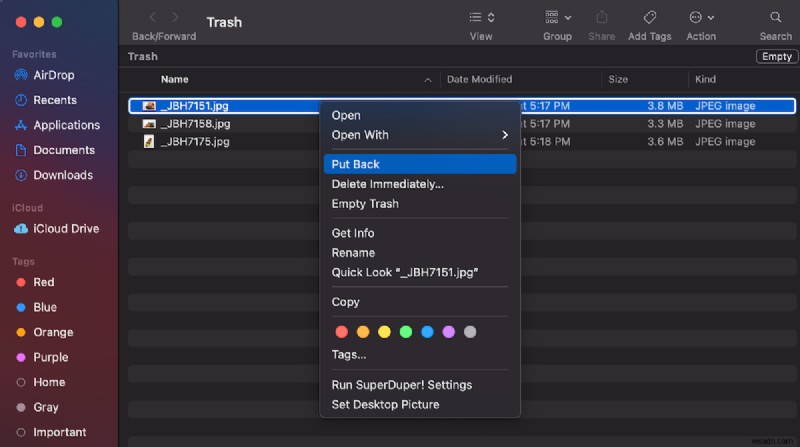The image size is (800, 447).
Task: Click the Share toolbar icon
Action: point(602,17)
